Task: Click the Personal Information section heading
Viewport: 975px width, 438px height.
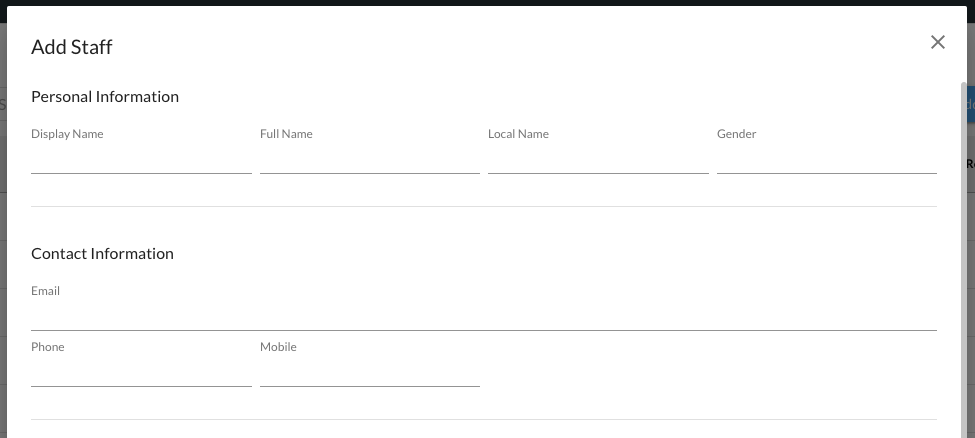Action: 105,97
